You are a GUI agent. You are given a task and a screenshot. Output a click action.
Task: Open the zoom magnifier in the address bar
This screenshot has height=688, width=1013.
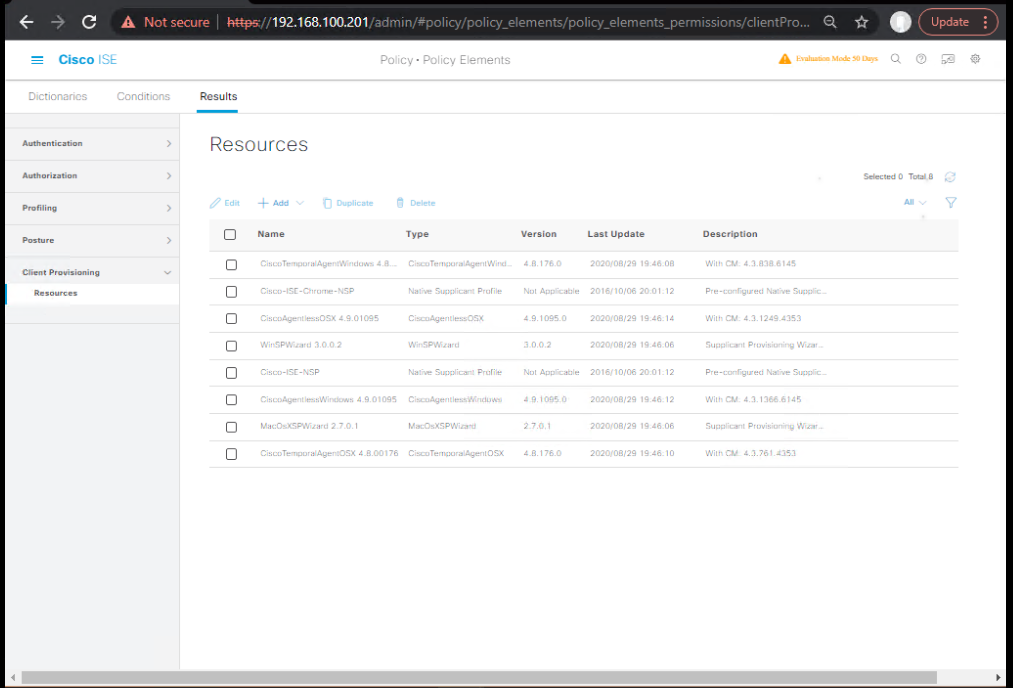coord(830,22)
